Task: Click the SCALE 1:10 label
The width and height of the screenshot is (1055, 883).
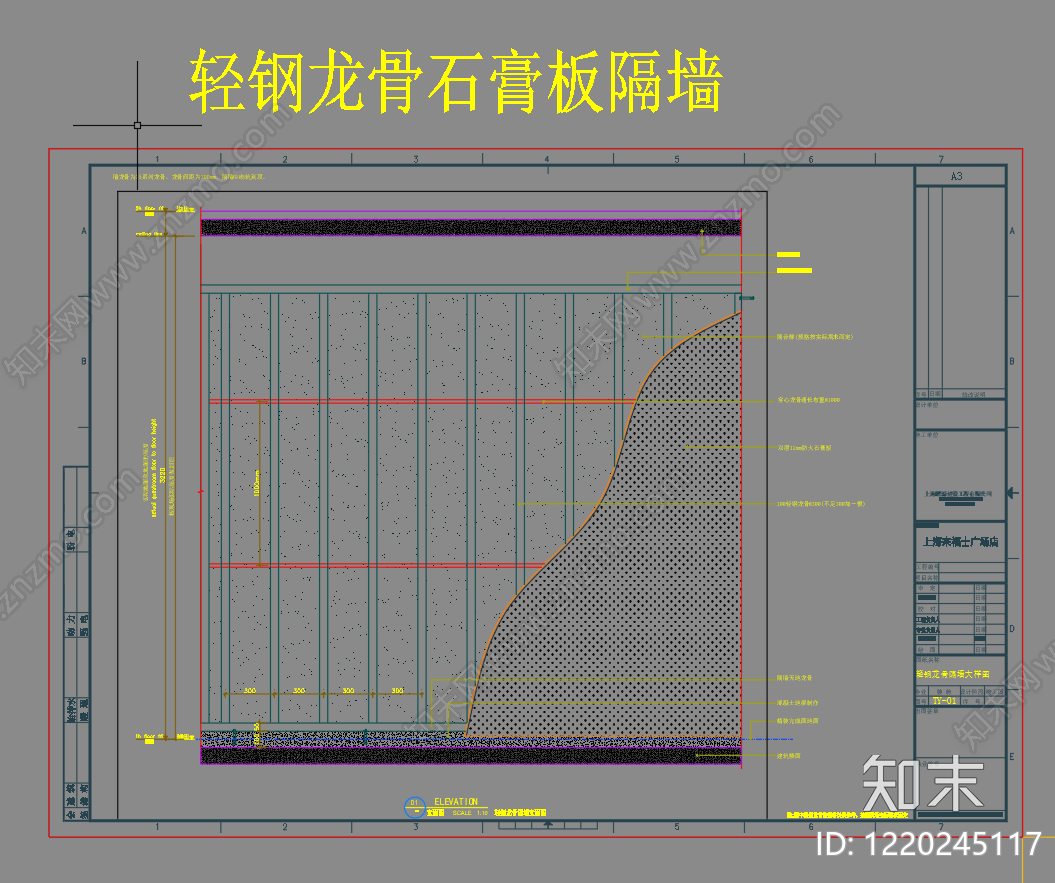Action: 470,813
